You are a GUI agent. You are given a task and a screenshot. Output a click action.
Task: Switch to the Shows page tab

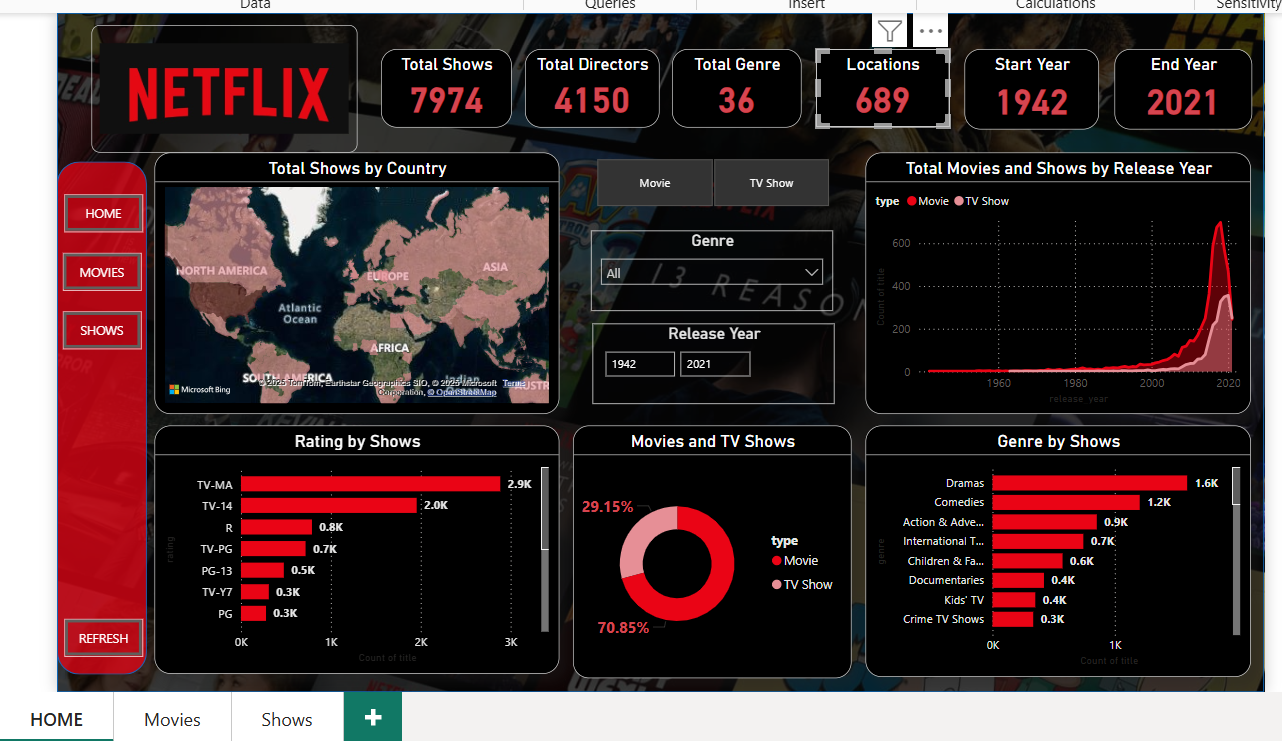(x=287, y=719)
